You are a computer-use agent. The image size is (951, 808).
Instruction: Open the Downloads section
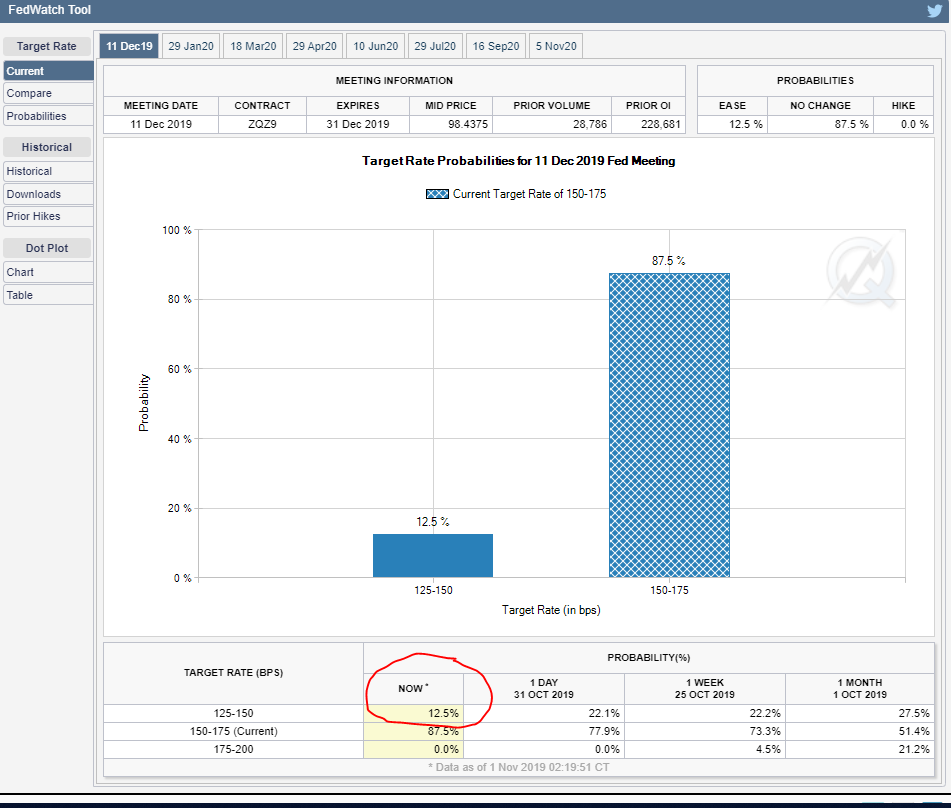[48, 194]
